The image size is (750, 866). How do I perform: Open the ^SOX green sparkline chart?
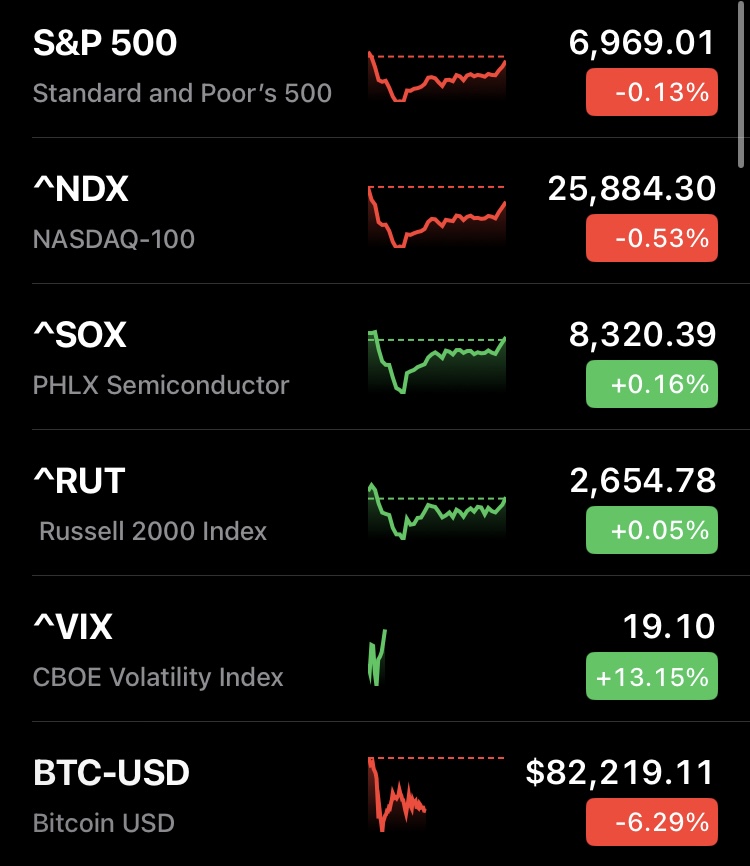point(437,361)
